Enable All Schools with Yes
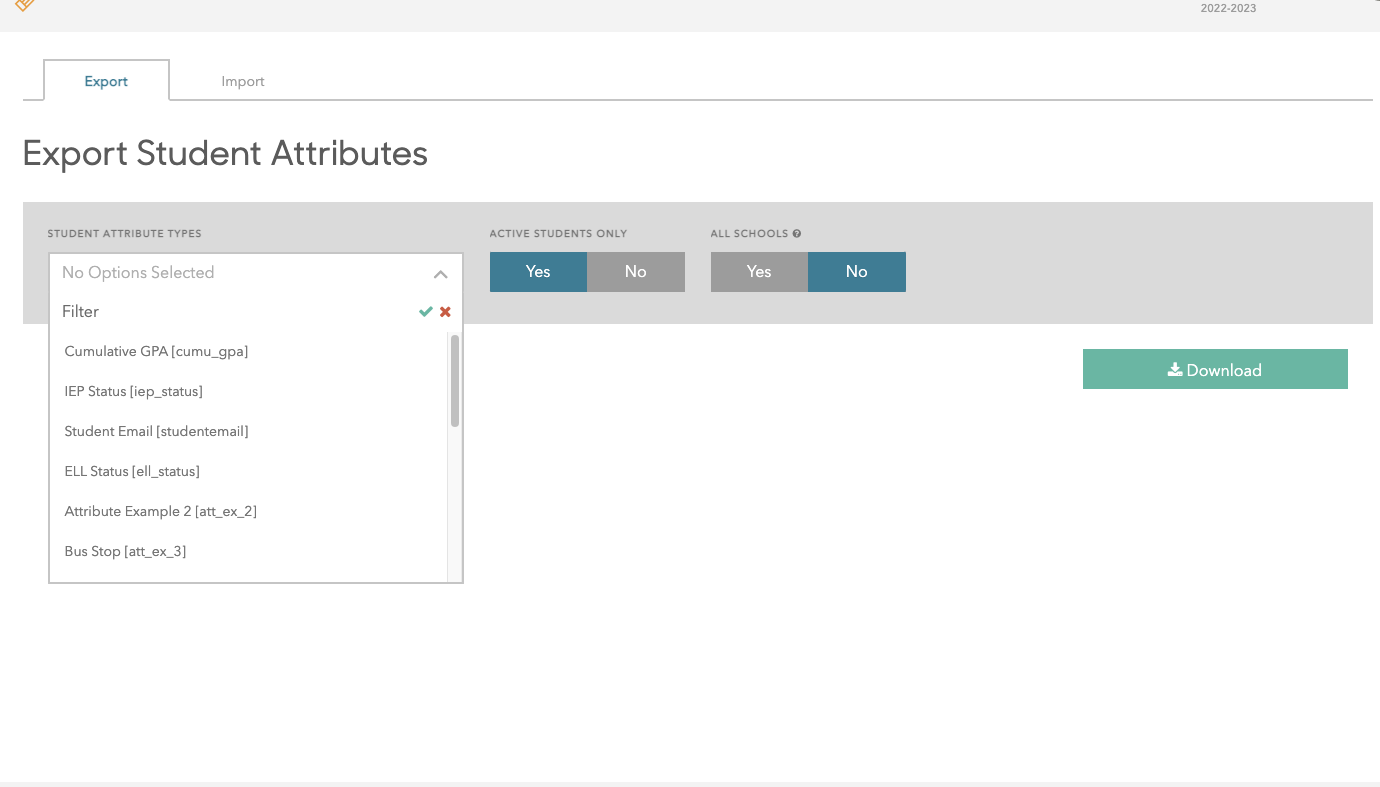This screenshot has width=1380, height=787. point(759,272)
